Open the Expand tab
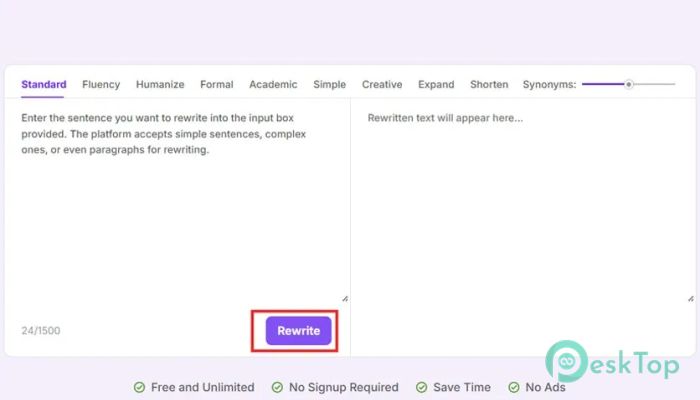The image size is (700, 400). 436,84
